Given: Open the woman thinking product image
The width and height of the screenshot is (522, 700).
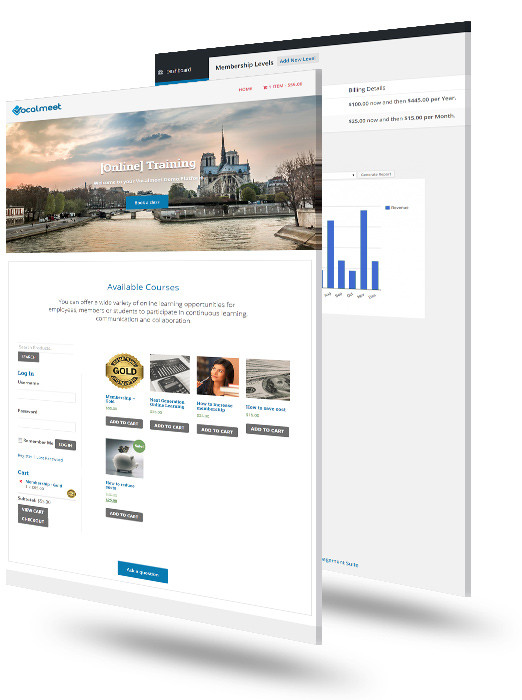Looking at the screenshot, I should (217, 377).
